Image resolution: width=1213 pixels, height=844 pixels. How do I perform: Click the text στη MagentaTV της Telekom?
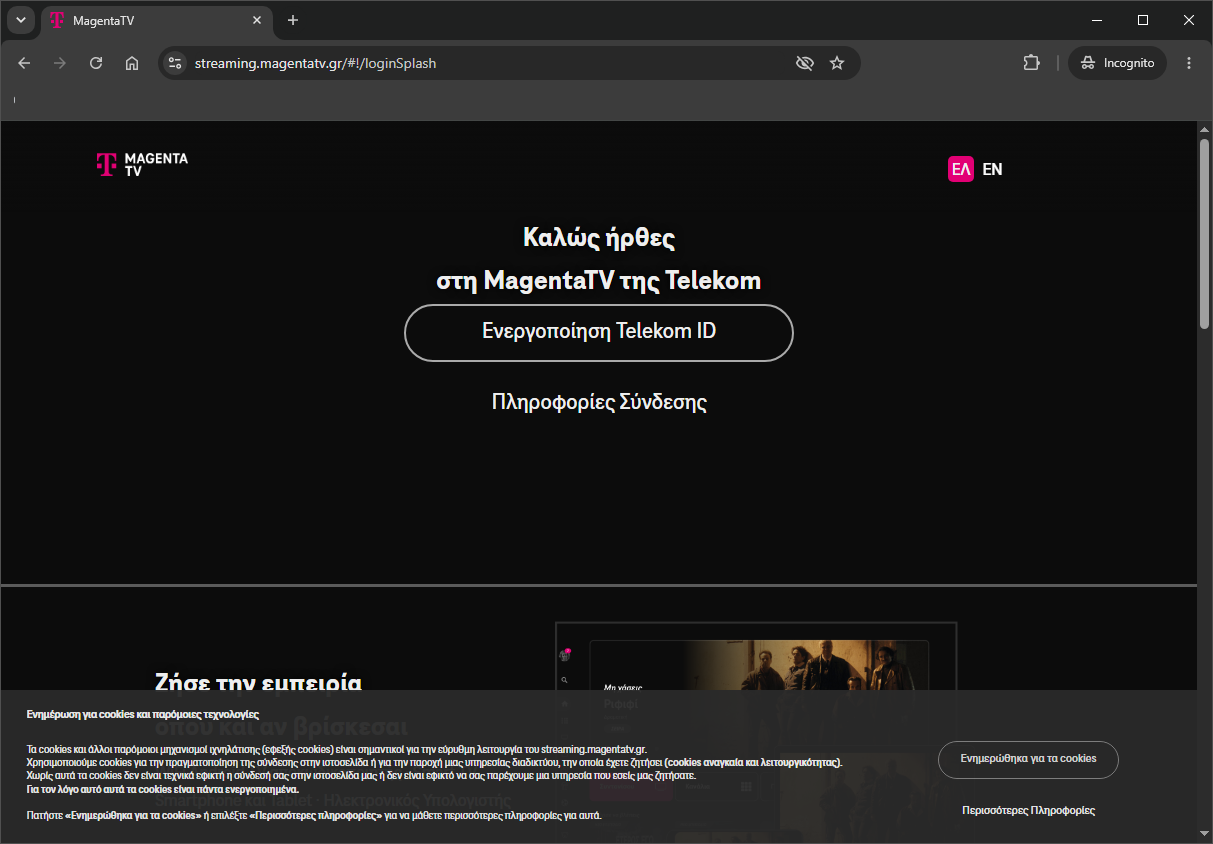click(599, 280)
